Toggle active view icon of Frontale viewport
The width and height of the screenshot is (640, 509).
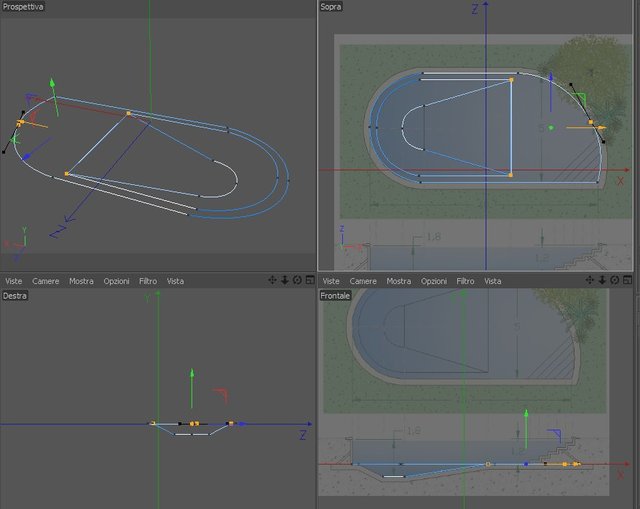pos(628,280)
